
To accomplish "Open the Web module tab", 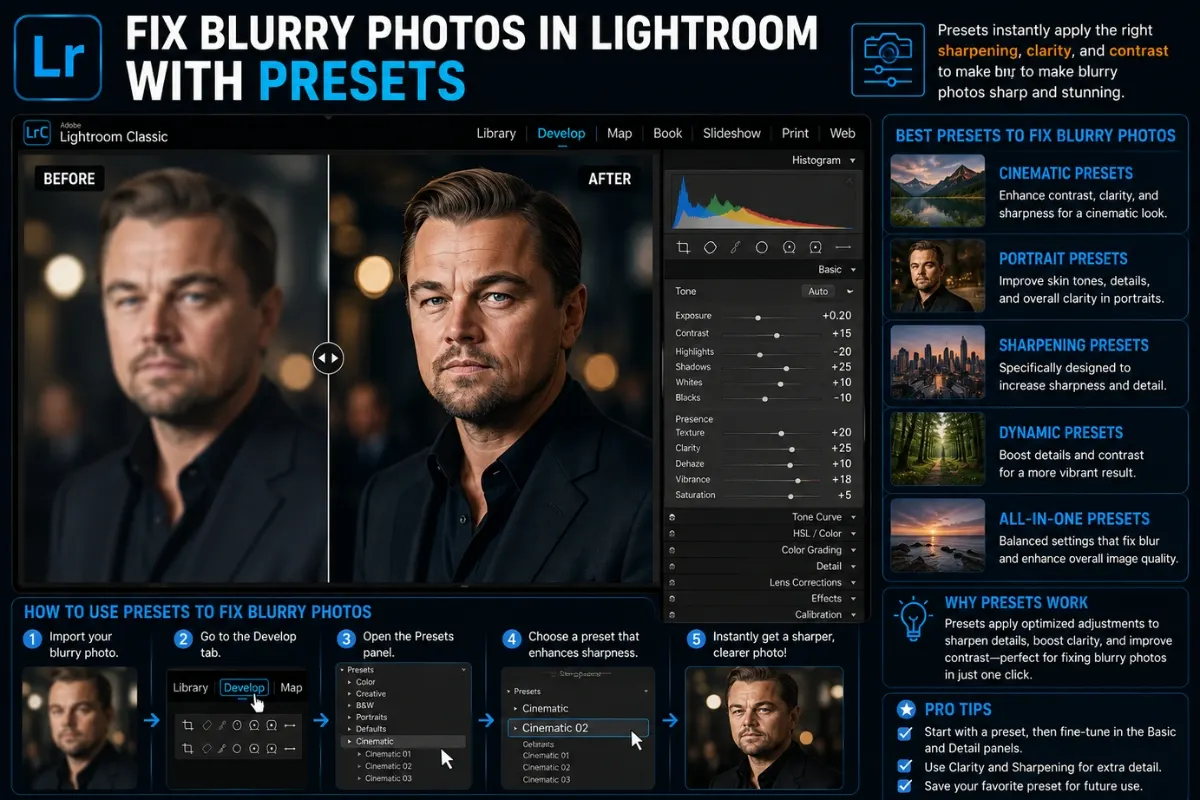I will click(x=843, y=133).
